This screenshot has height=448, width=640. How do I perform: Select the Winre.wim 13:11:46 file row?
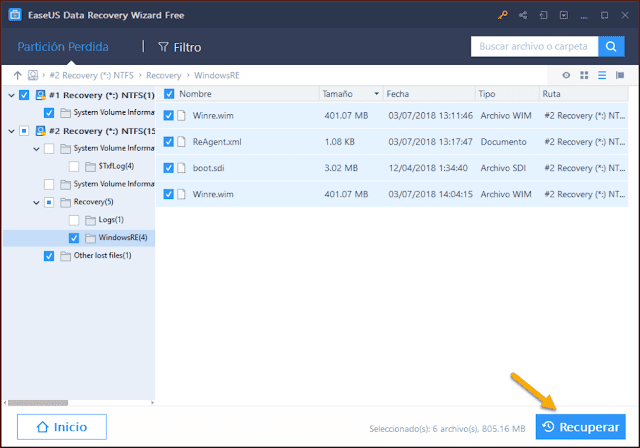[392, 115]
